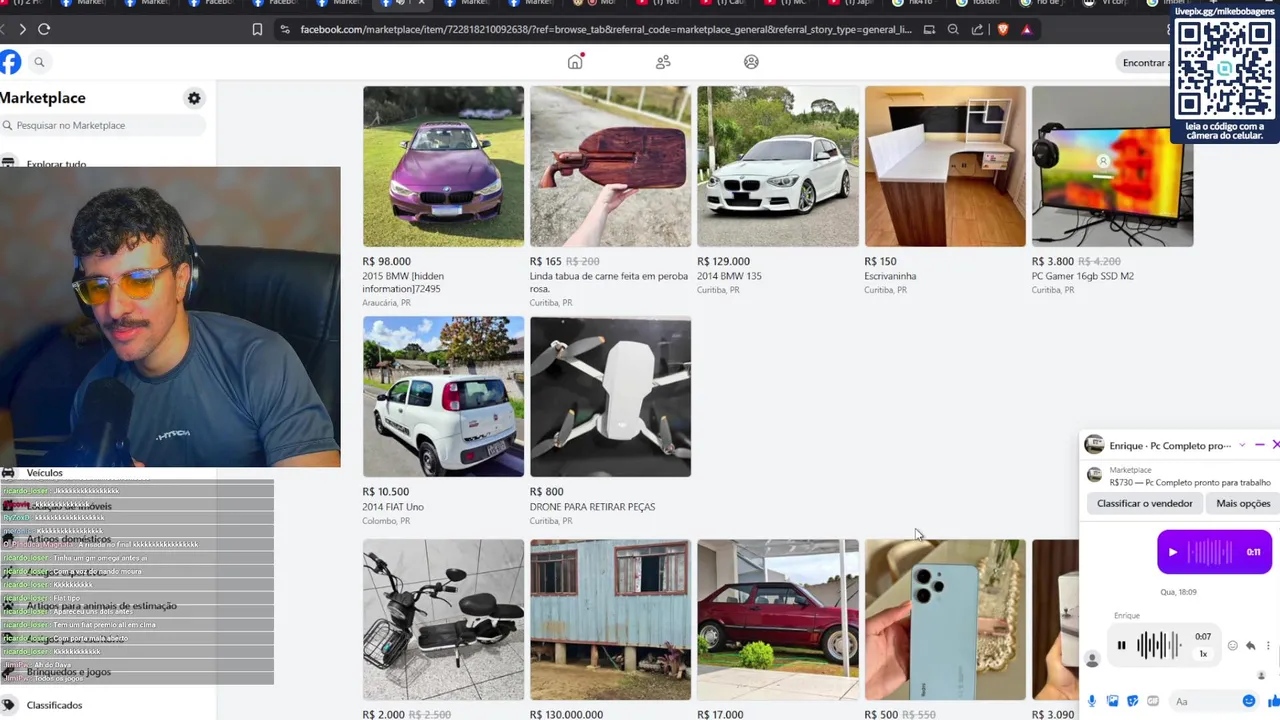Viewport: 1280px width, 720px height.
Task: Choose a sticker in chat
Action: 1133,701
